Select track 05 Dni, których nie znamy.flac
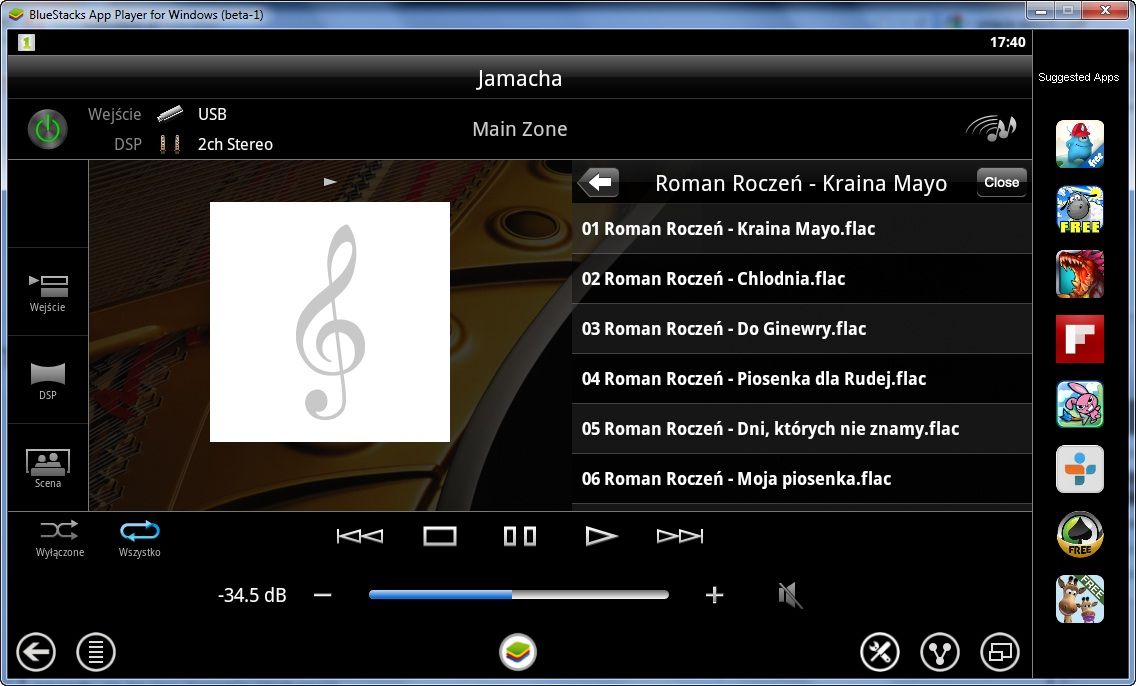Viewport: 1136px width, 686px height. pyautogui.click(x=802, y=429)
